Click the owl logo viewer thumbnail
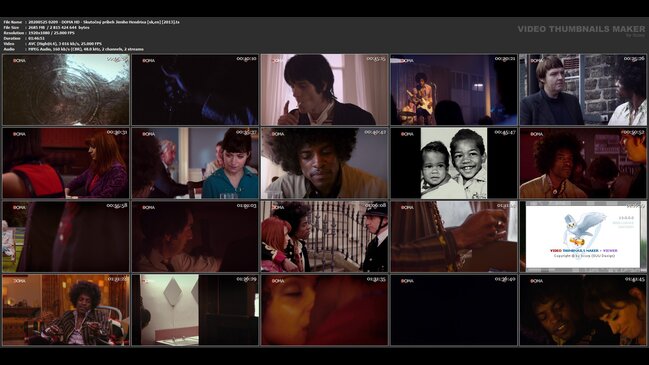Viewport: 649px width, 365px height. click(583, 236)
